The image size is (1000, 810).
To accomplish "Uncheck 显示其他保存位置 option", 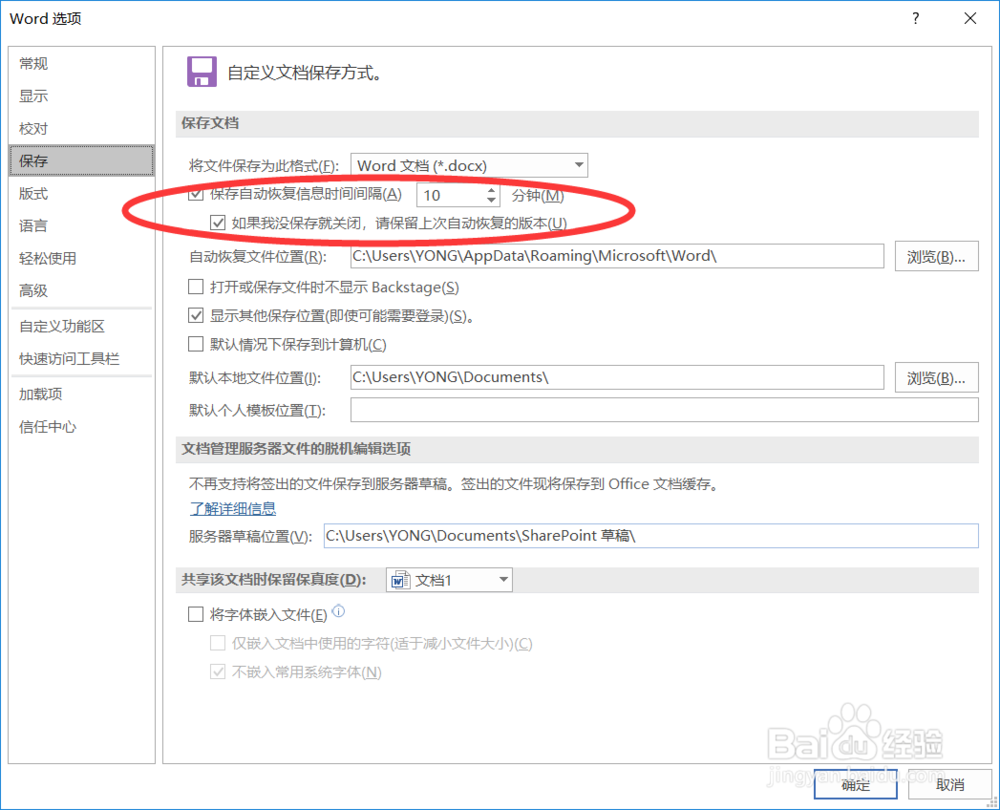I will tap(196, 315).
